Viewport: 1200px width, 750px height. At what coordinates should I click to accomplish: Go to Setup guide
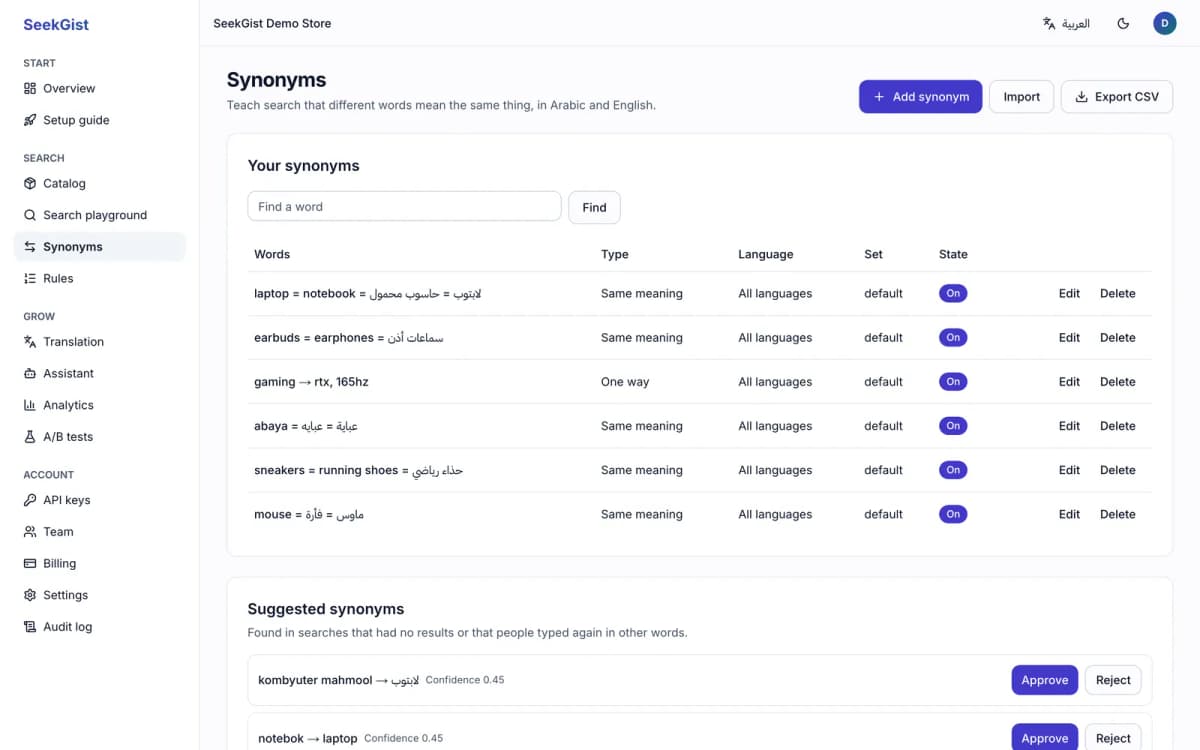(x=100, y=120)
